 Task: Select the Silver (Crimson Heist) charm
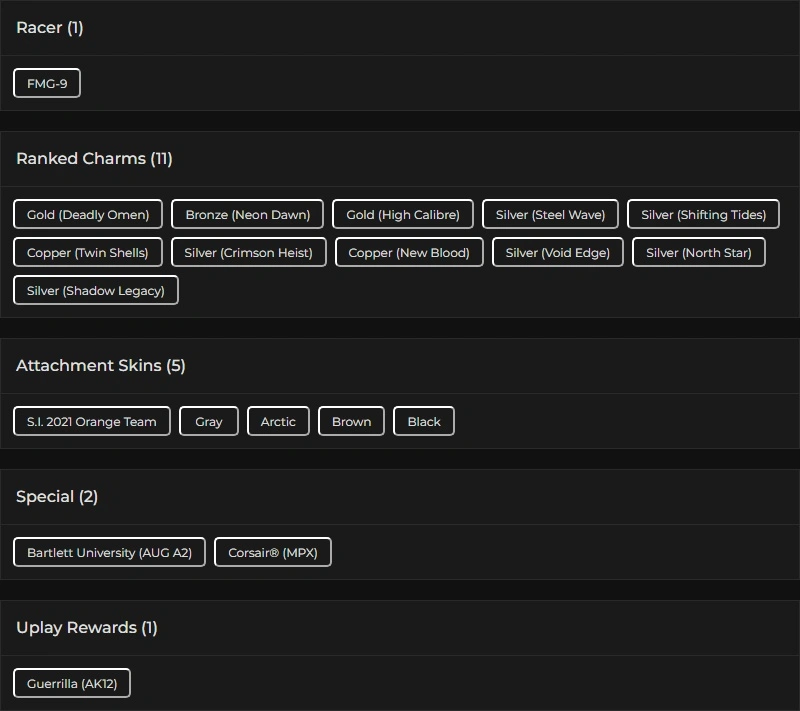tap(249, 253)
